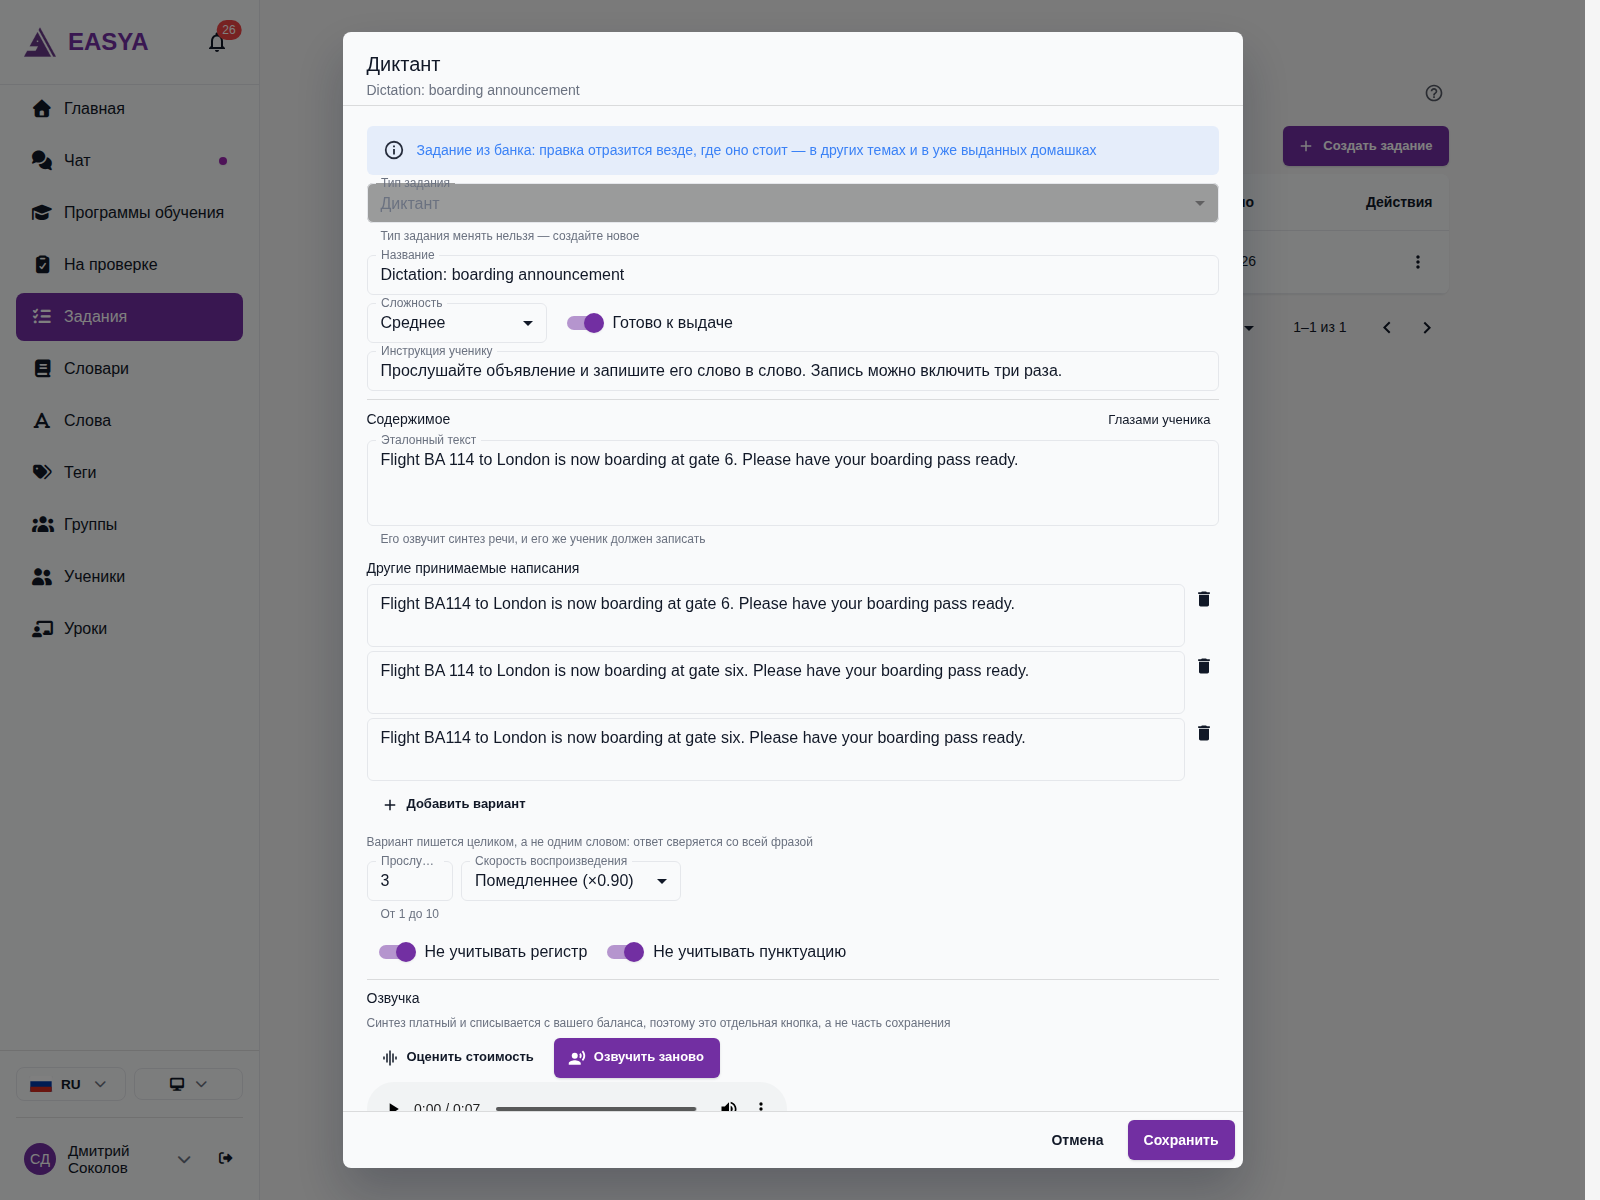Image resolution: width=1600 pixels, height=1200 pixels.
Task: Expand the playback speed dropdown
Action: (x=571, y=881)
